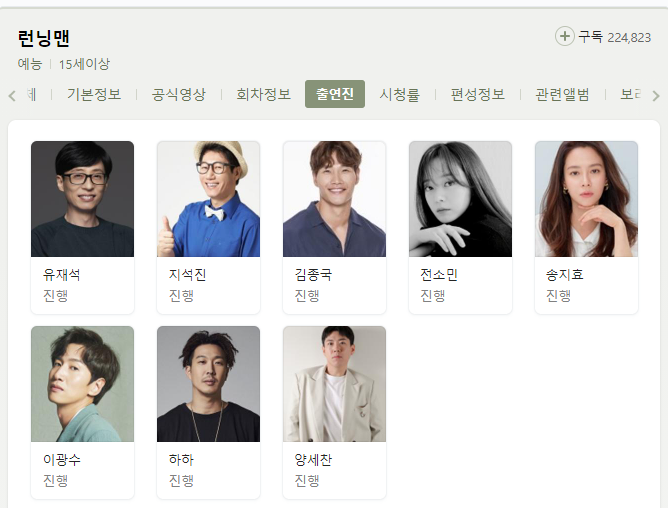
Task: Click the 런닝맨 show title
Action: (x=44, y=38)
